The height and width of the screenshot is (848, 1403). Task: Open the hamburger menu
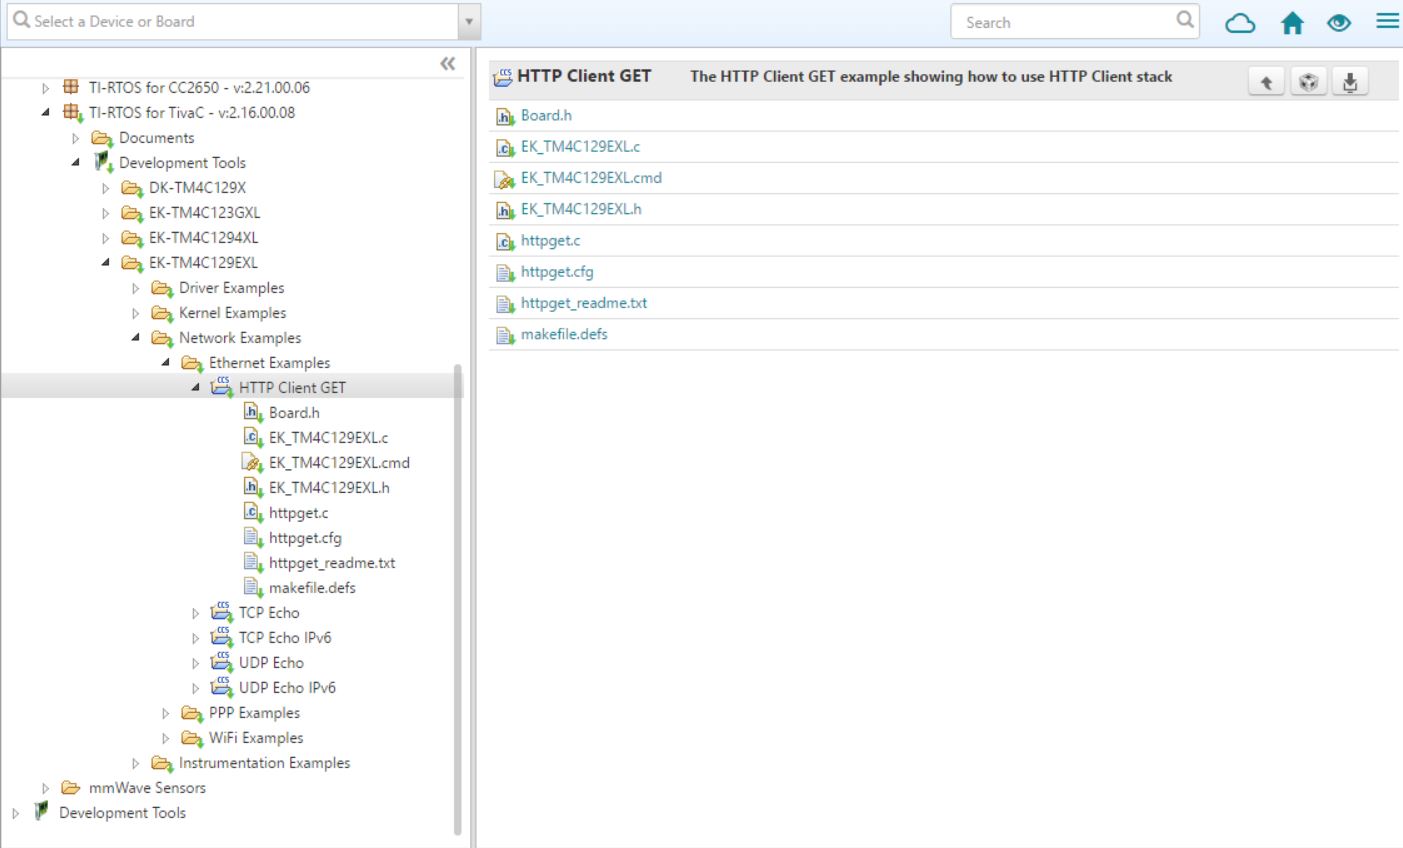pyautogui.click(x=1387, y=21)
